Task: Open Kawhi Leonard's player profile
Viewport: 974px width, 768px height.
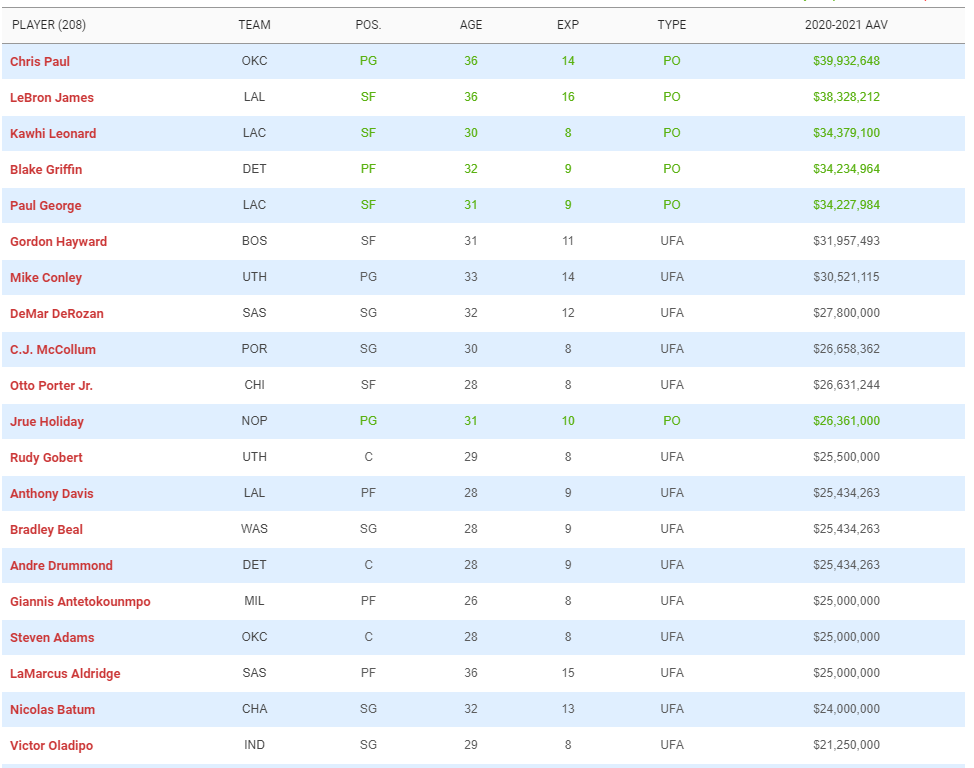Action: 53,134
